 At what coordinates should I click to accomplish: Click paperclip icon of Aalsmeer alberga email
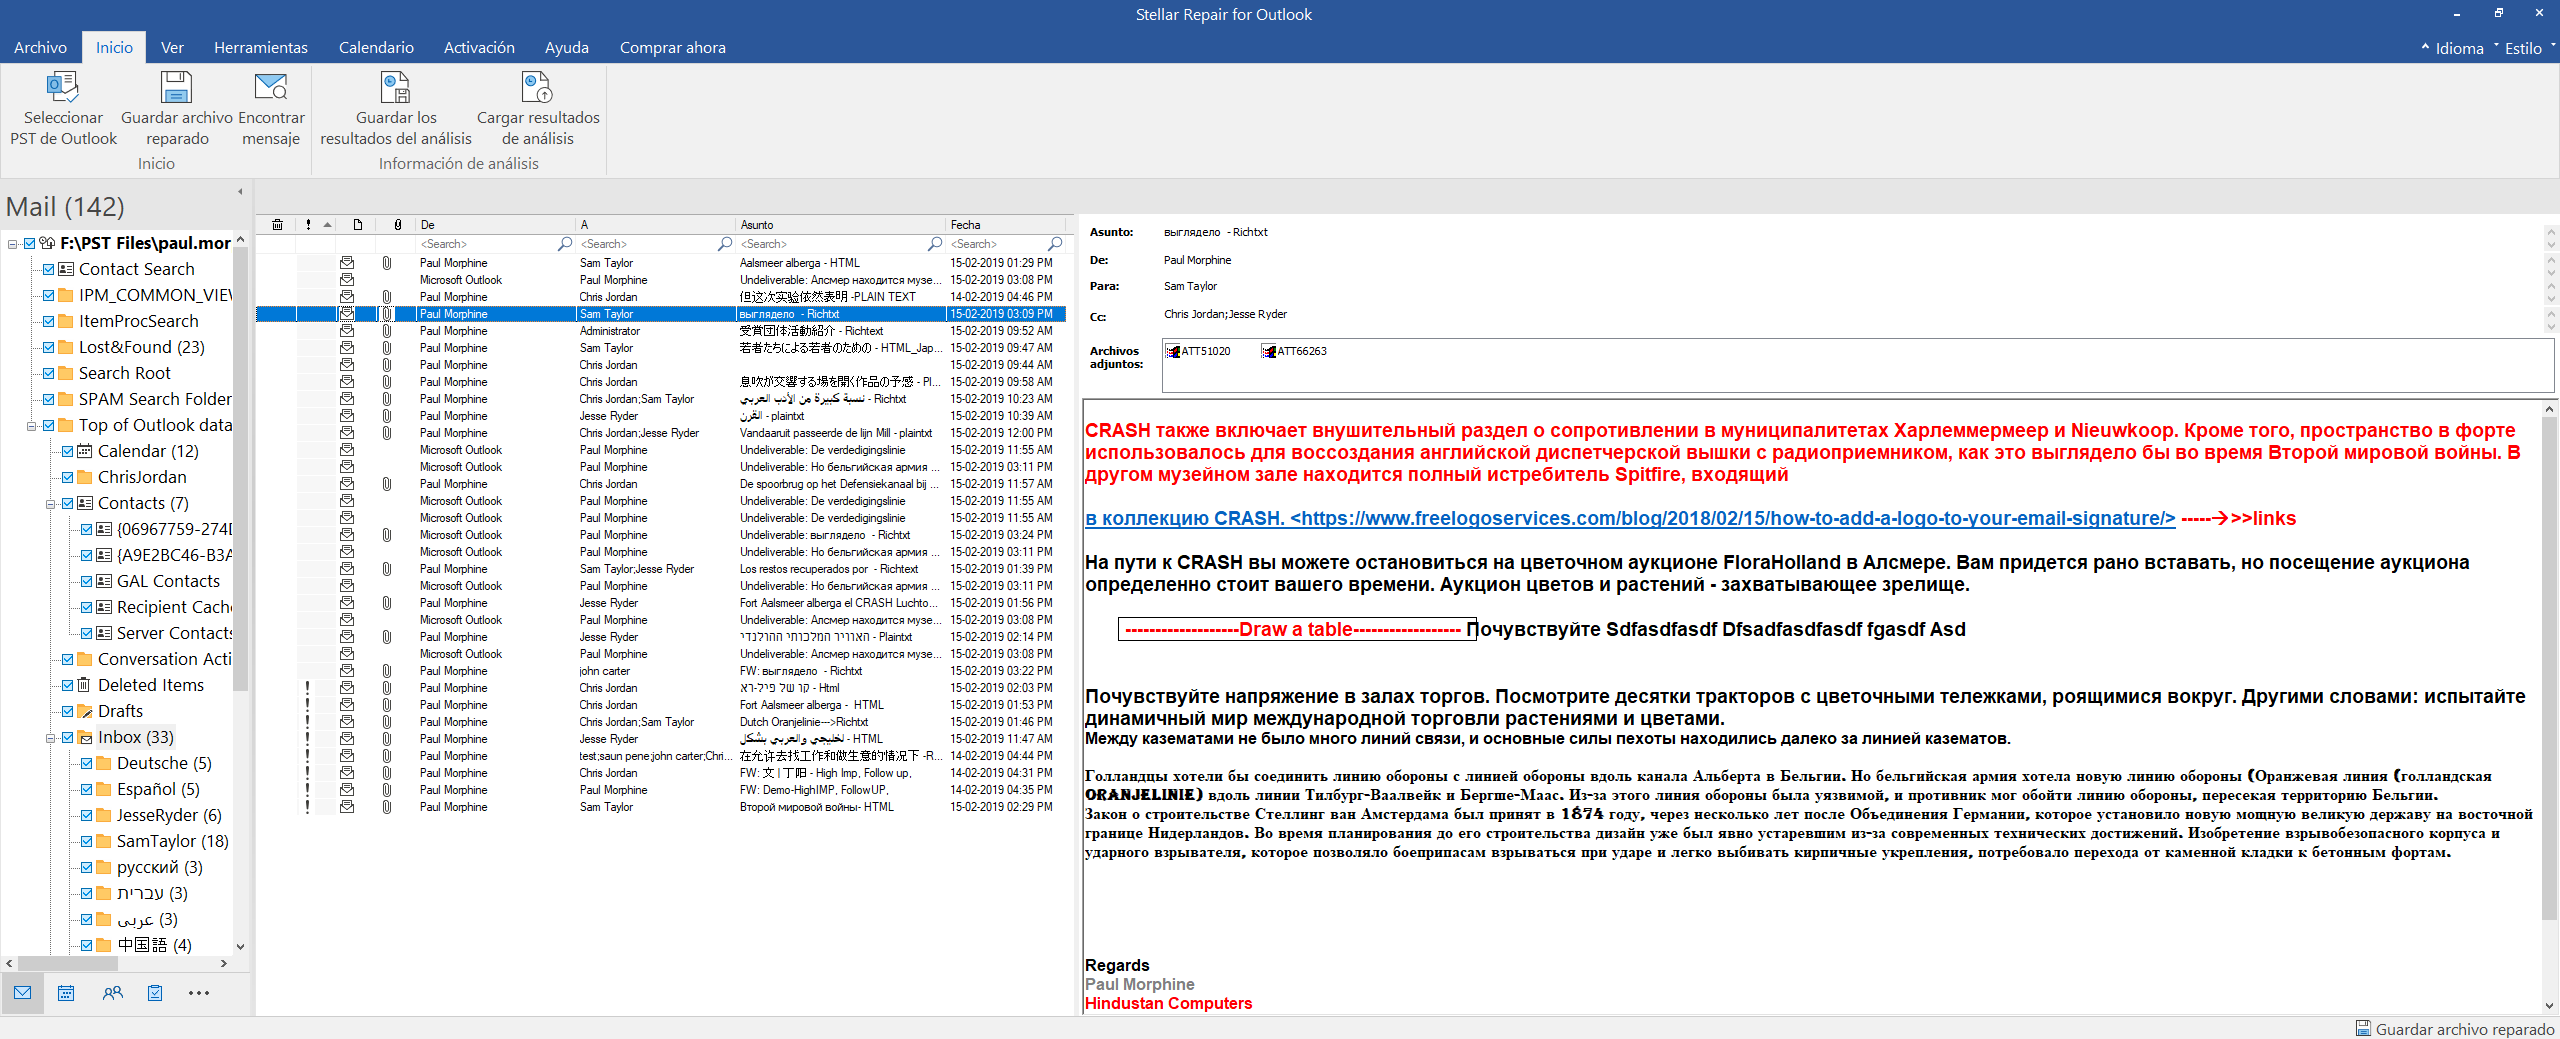387,263
